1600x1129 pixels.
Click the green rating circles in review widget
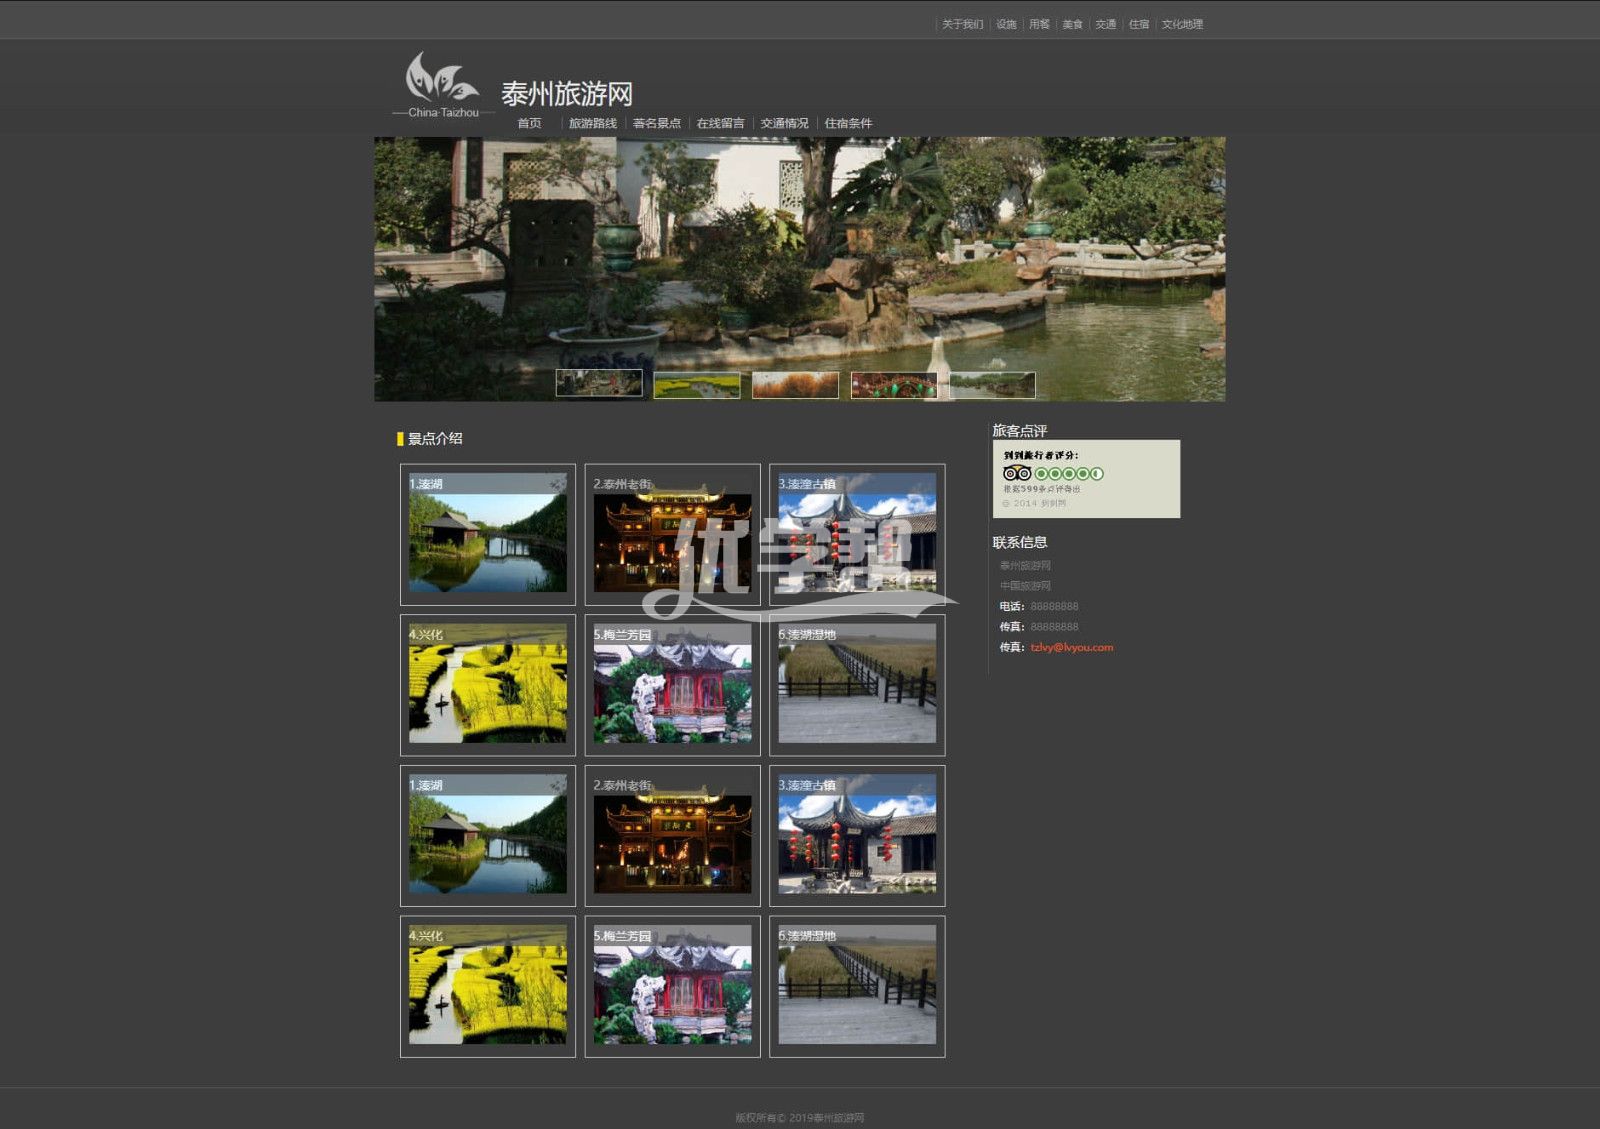point(1069,473)
